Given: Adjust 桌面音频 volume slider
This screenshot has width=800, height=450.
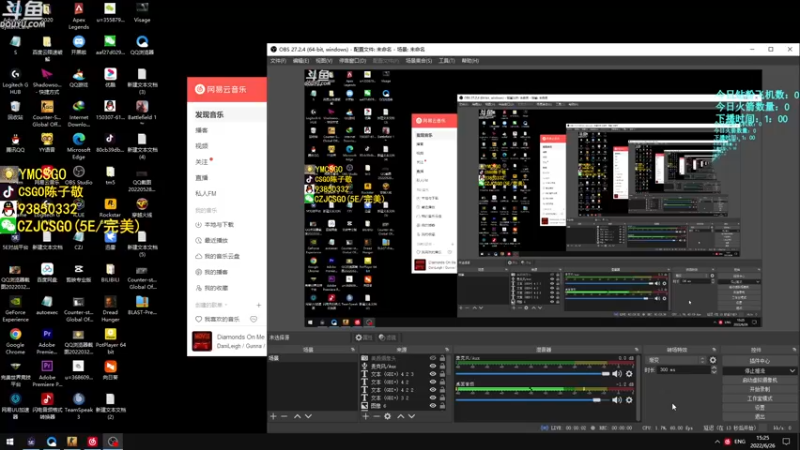Looking at the screenshot, I should click(x=533, y=400).
